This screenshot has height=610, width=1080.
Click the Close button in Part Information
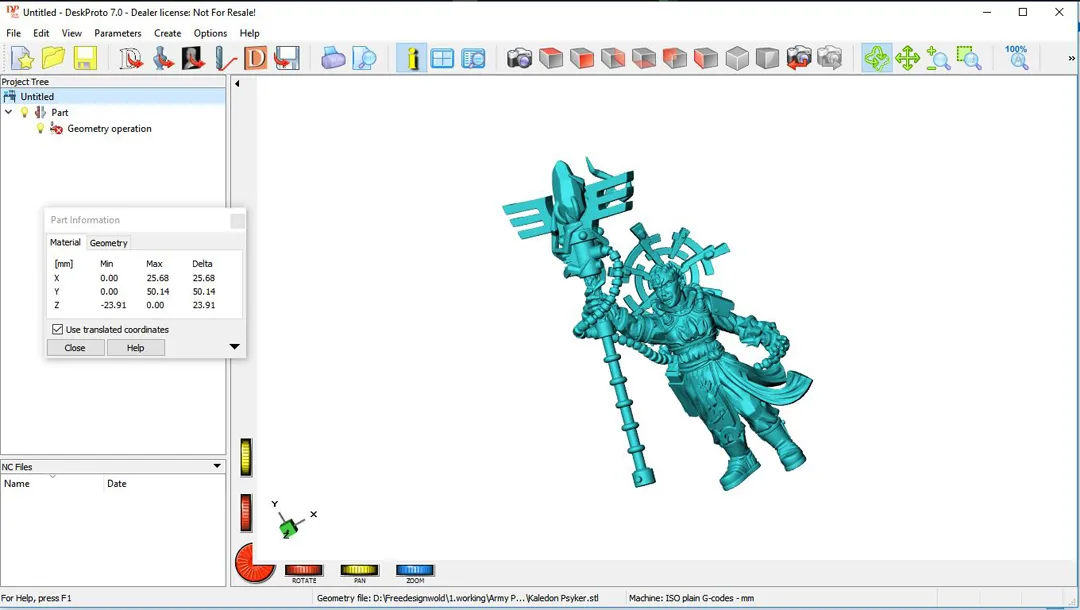pos(75,348)
